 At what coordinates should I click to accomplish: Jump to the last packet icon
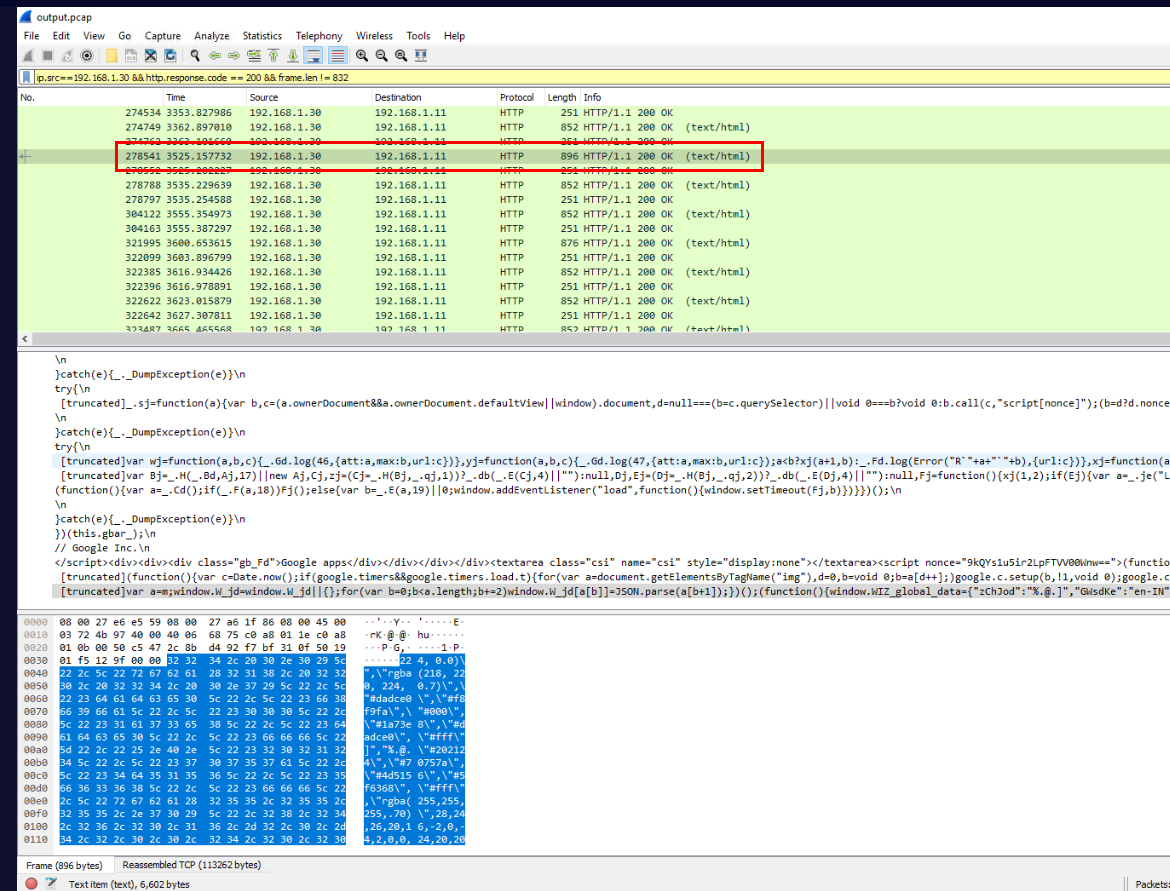[x=292, y=55]
